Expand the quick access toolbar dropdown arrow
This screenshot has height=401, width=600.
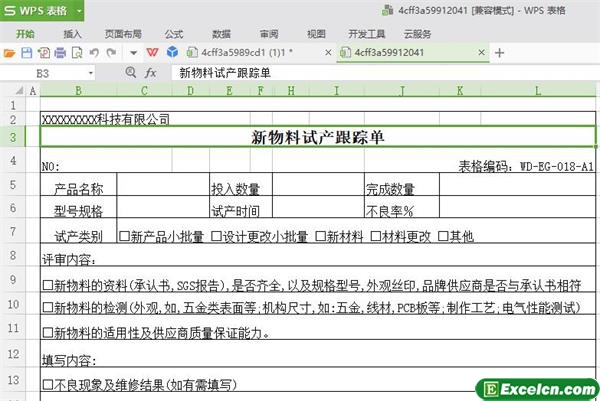(x=133, y=53)
